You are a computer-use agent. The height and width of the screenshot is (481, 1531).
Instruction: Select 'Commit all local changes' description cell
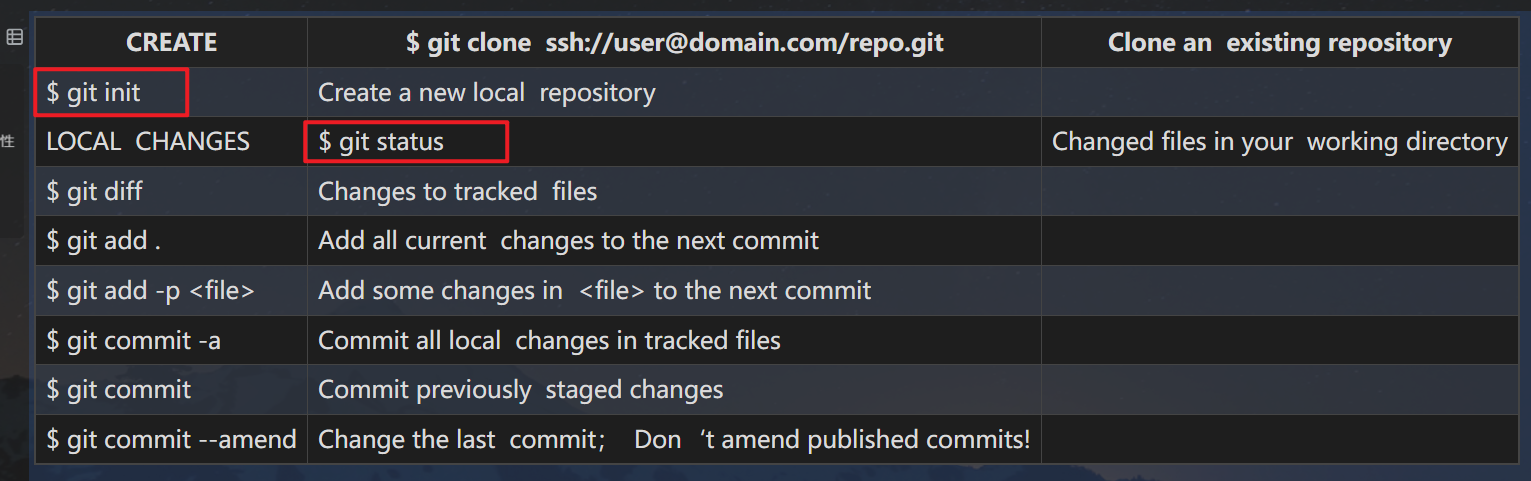click(x=549, y=341)
